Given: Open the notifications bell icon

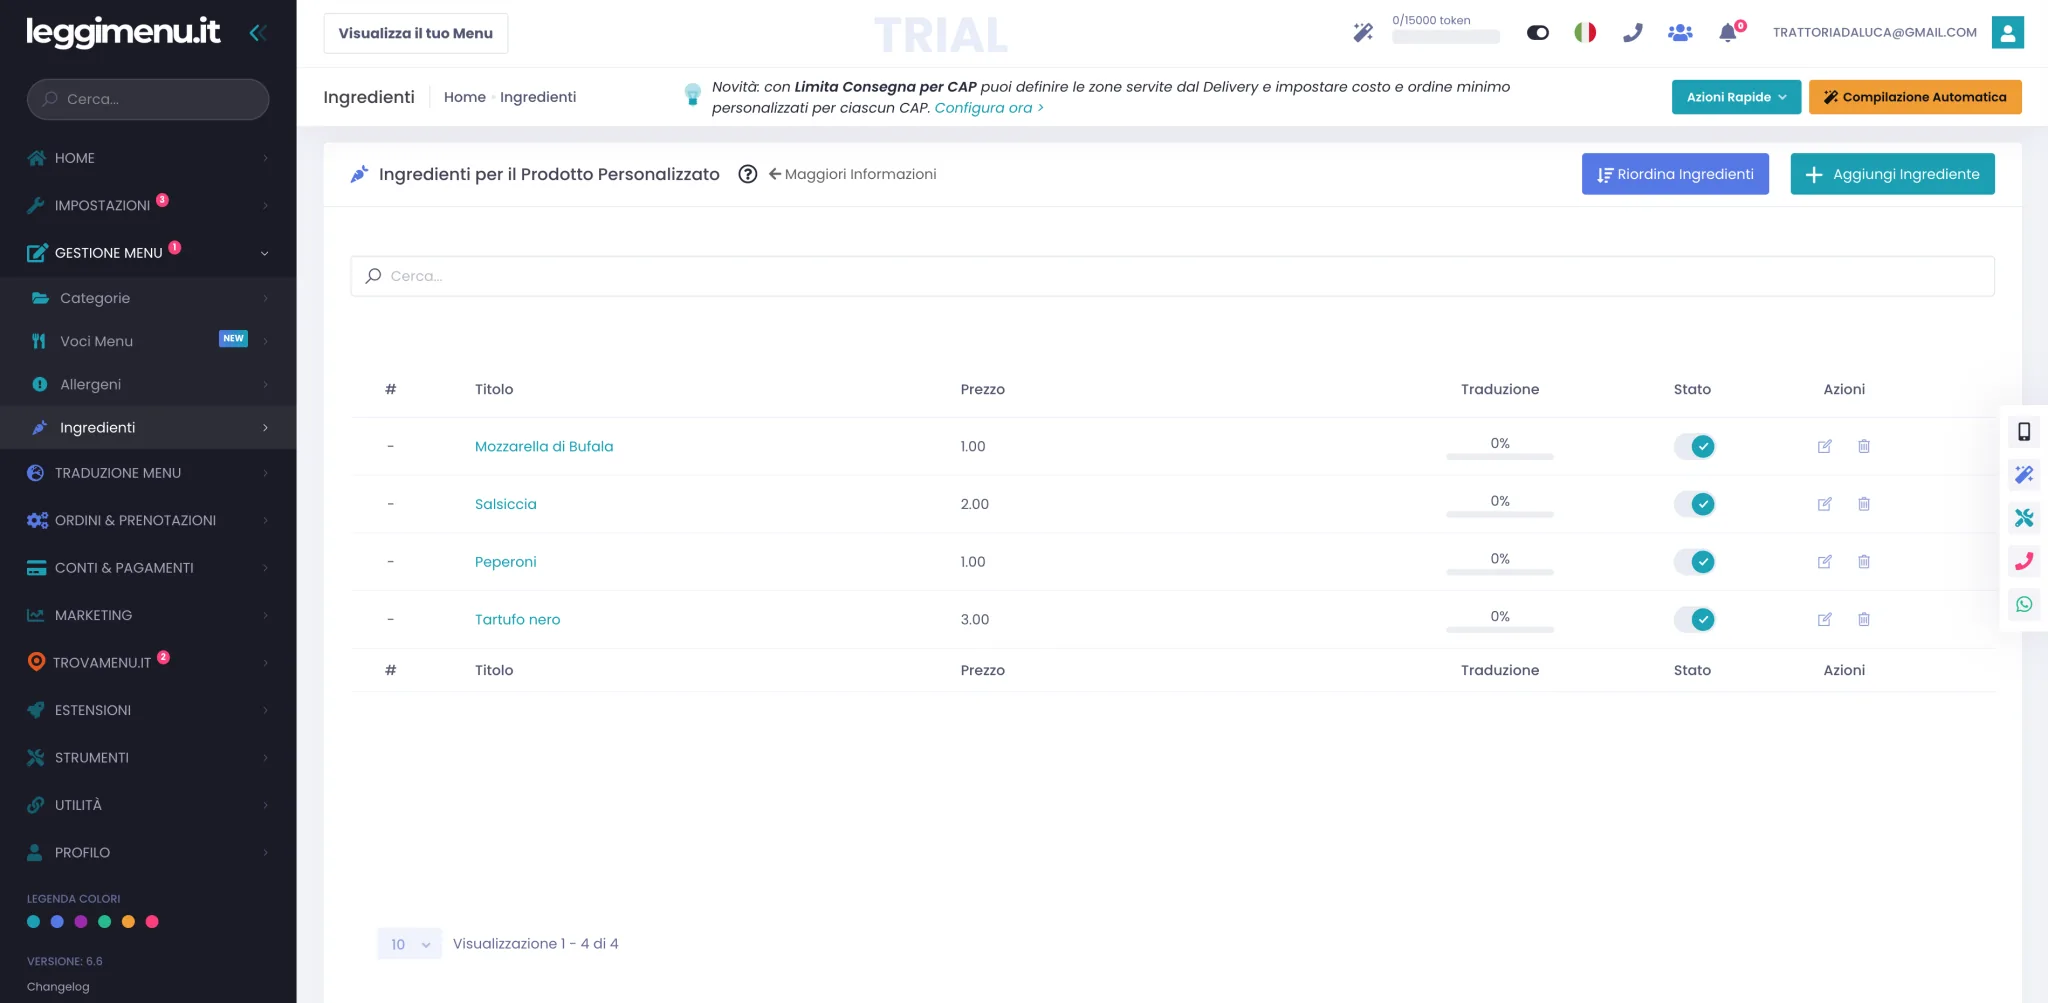Looking at the screenshot, I should tap(1727, 33).
